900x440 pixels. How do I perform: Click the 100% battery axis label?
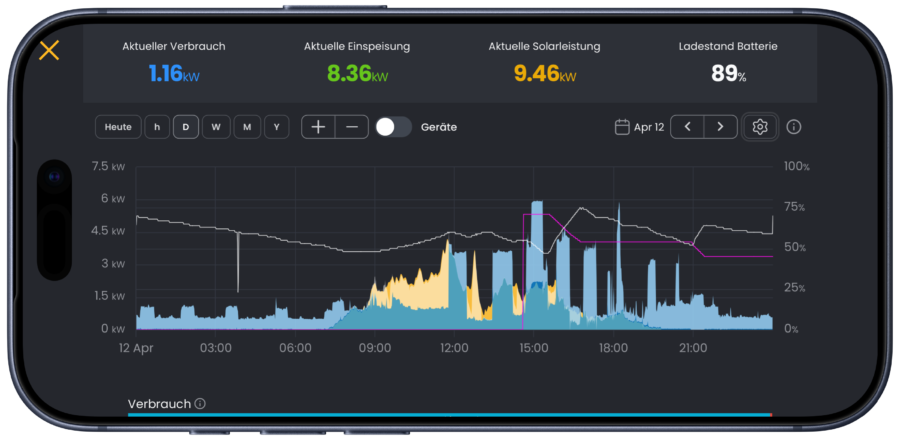coord(797,167)
